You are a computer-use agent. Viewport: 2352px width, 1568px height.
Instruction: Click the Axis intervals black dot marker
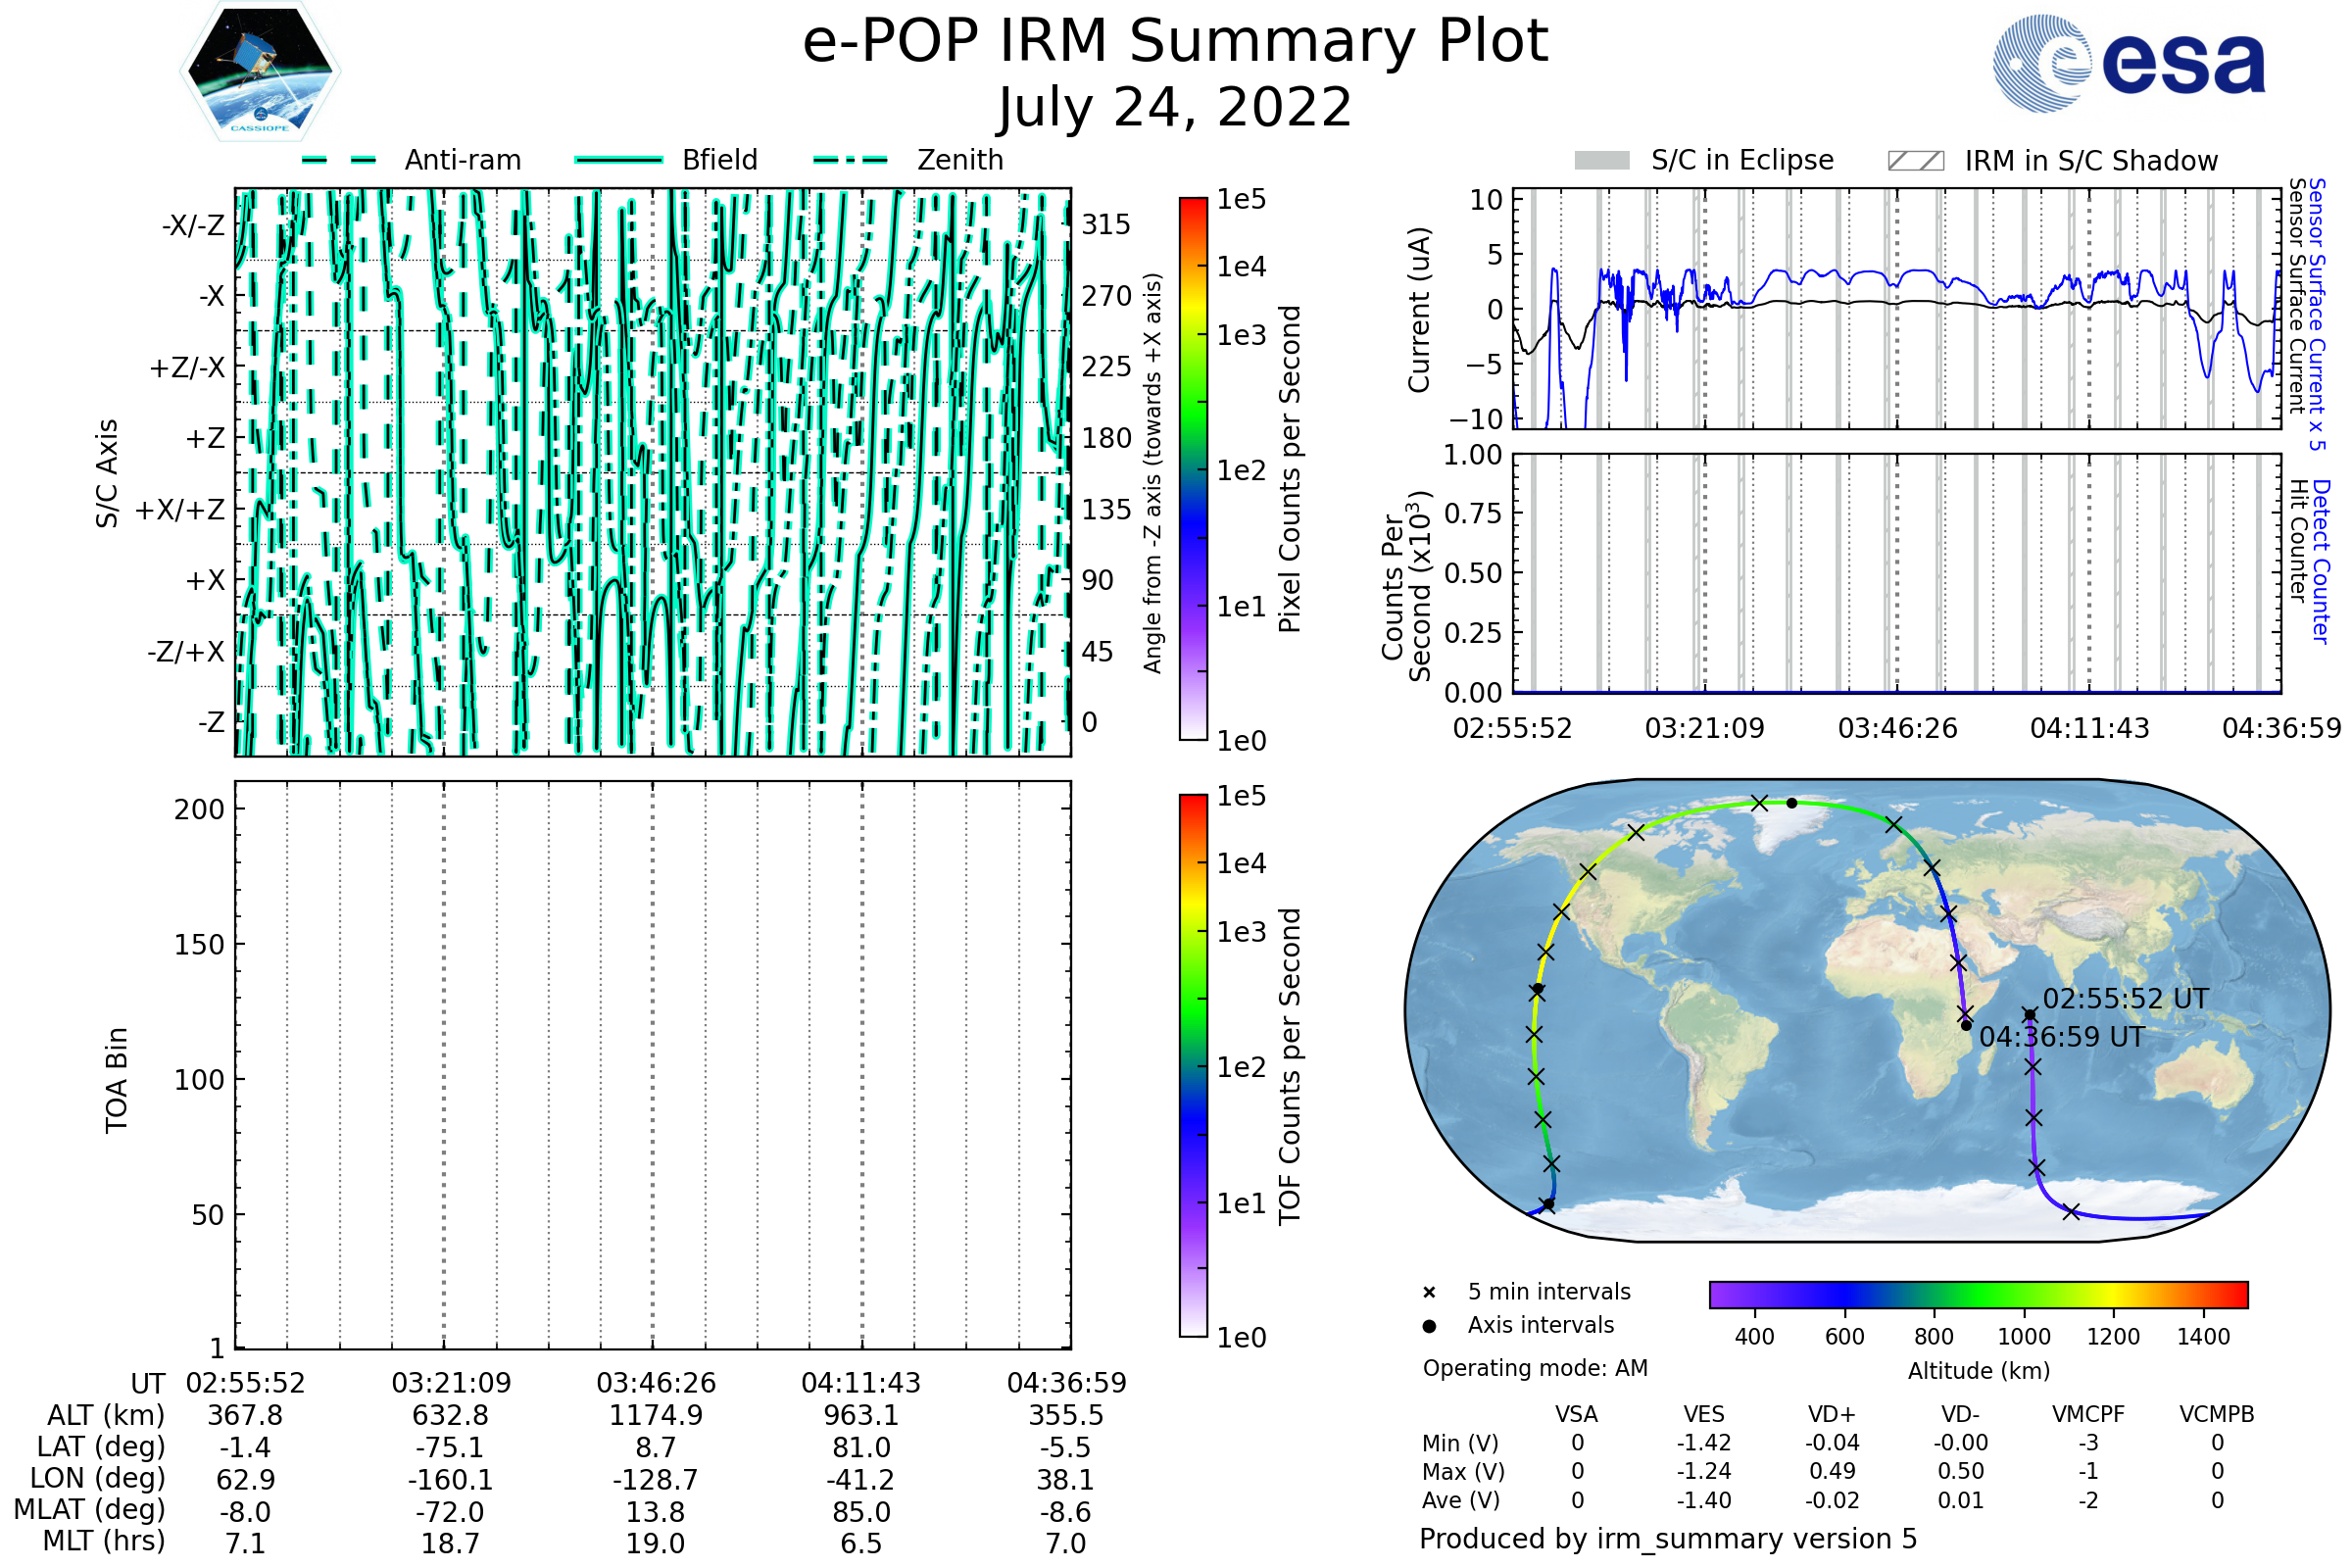click(1429, 1326)
